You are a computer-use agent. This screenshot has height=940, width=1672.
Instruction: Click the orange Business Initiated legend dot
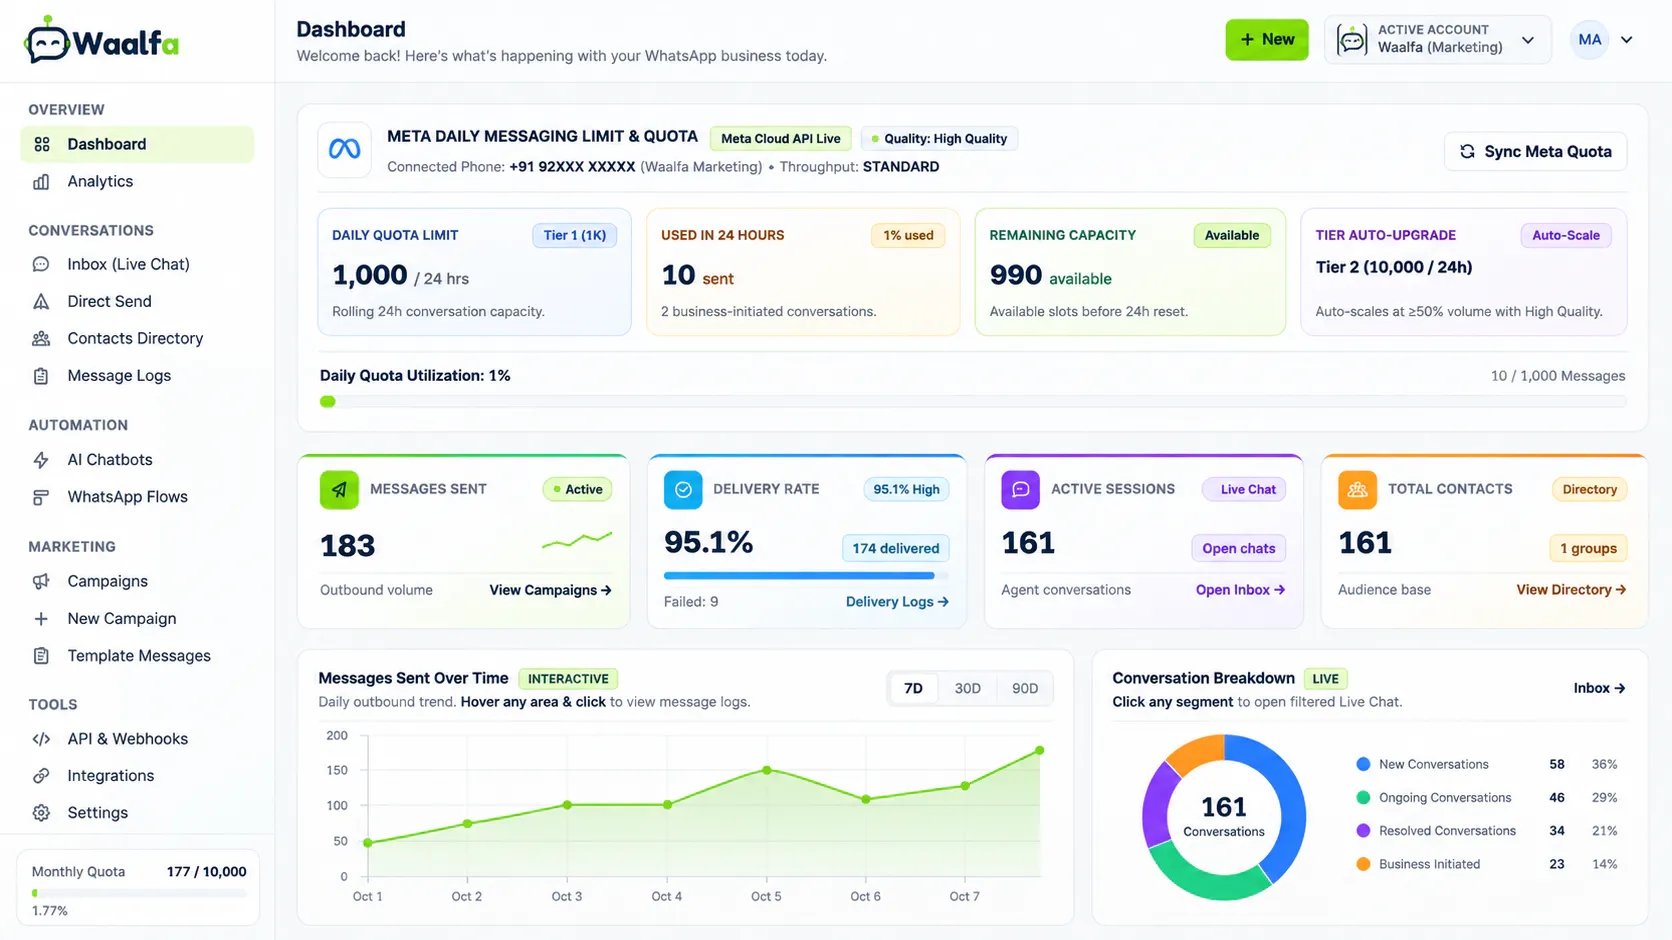(1363, 864)
